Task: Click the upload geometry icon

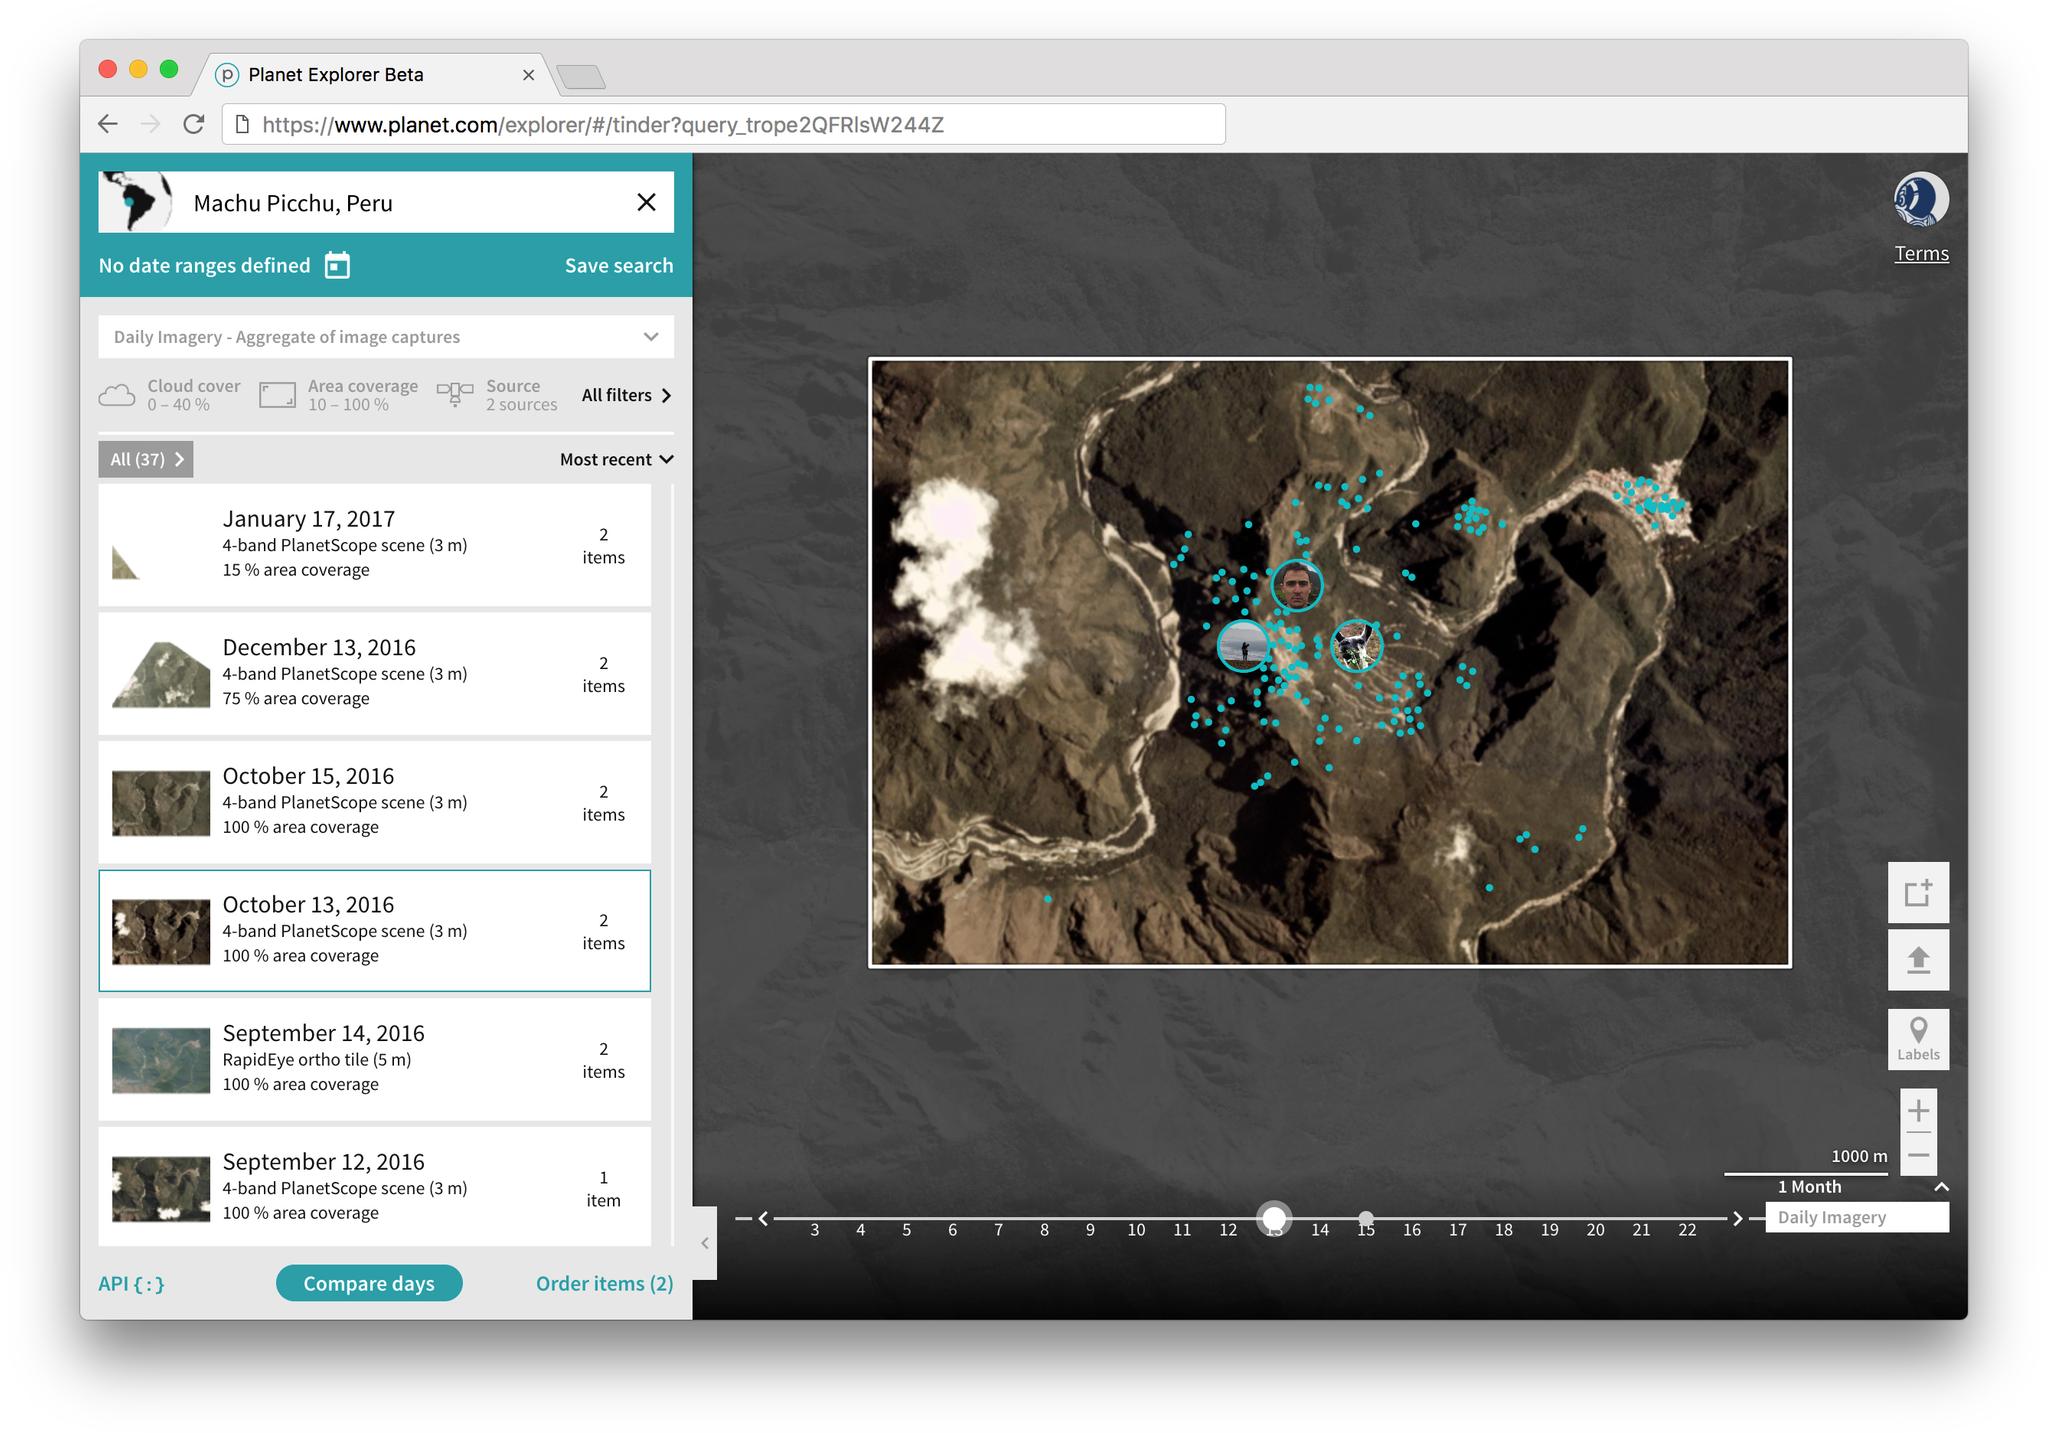Action: 1917,960
